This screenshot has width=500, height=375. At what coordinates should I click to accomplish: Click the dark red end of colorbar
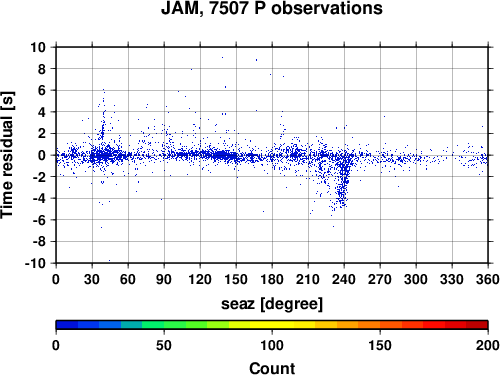[x=477, y=325]
